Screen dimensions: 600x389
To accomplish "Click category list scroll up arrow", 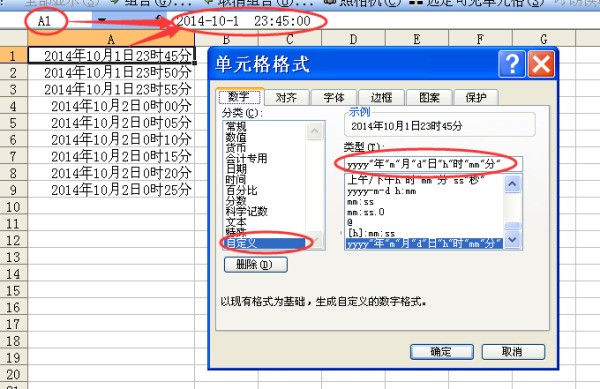I will [x=315, y=131].
